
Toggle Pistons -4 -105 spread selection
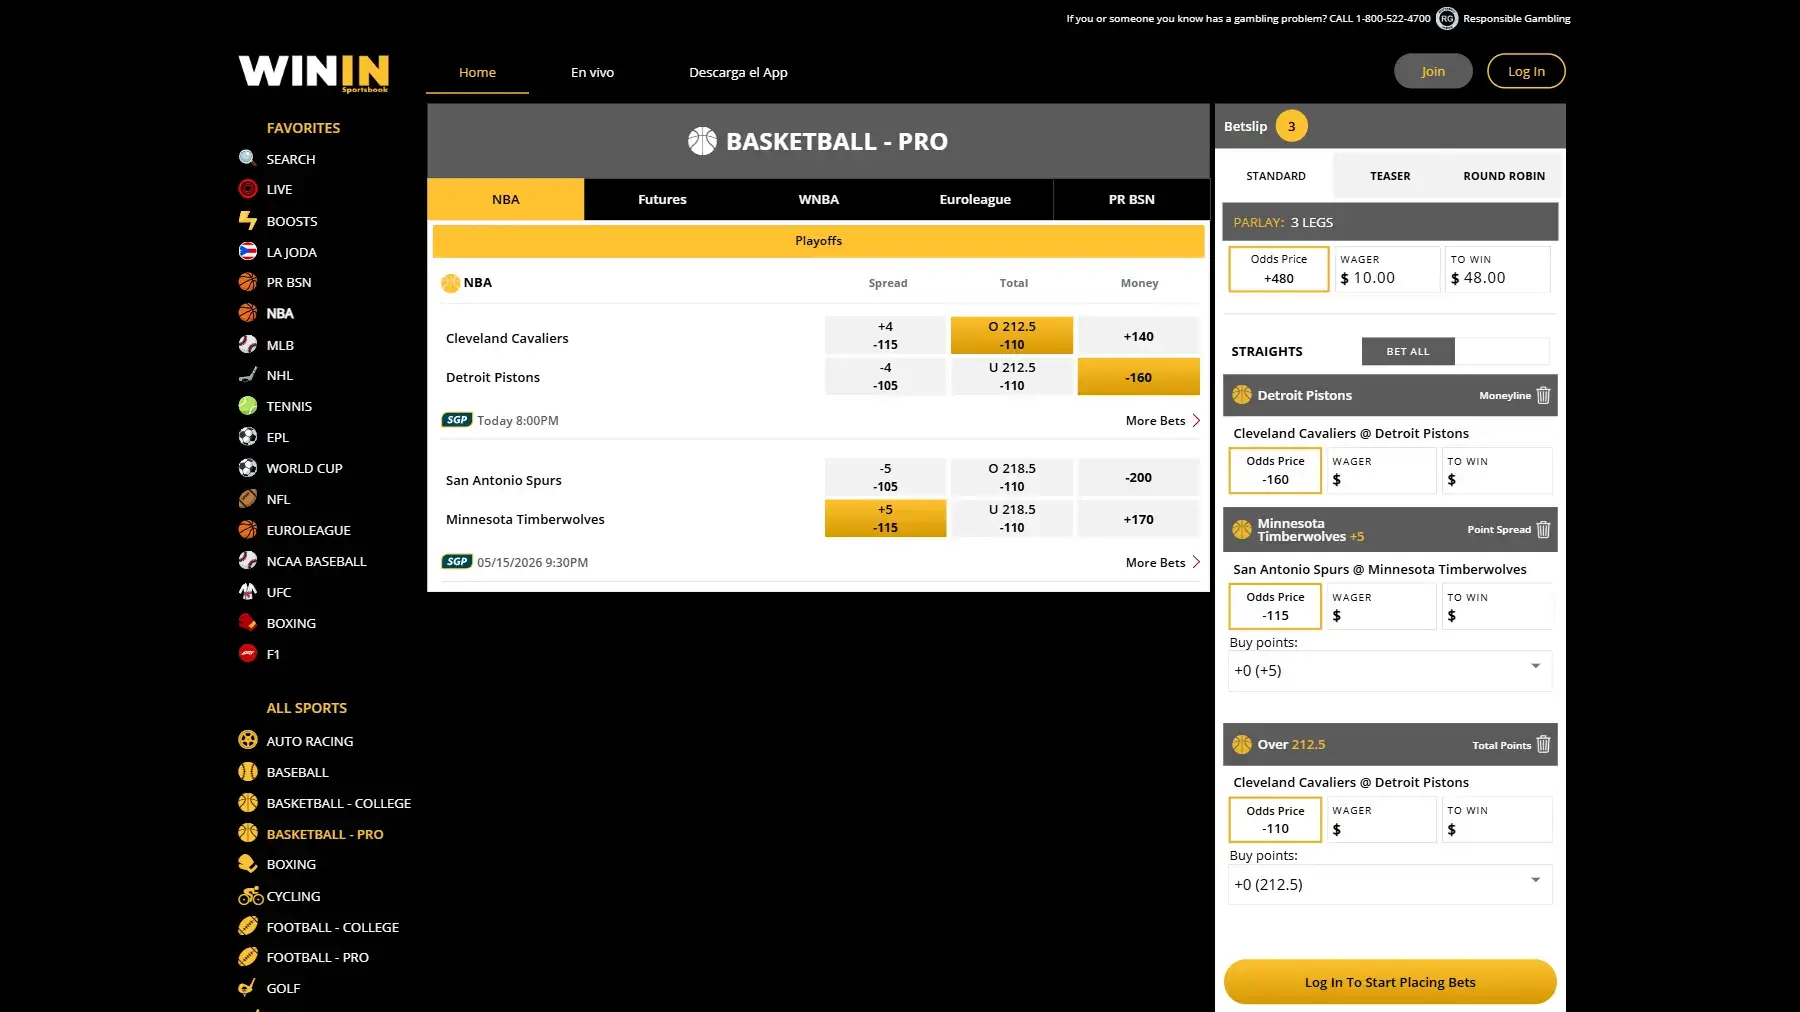tap(885, 376)
